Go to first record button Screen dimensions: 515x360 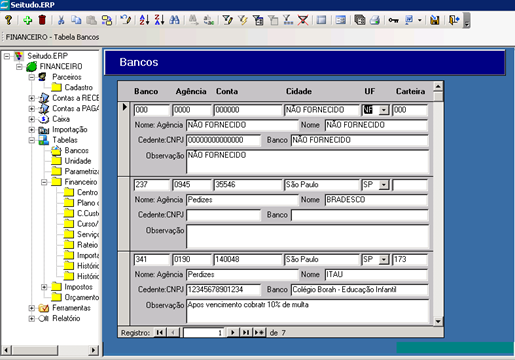tap(160, 332)
